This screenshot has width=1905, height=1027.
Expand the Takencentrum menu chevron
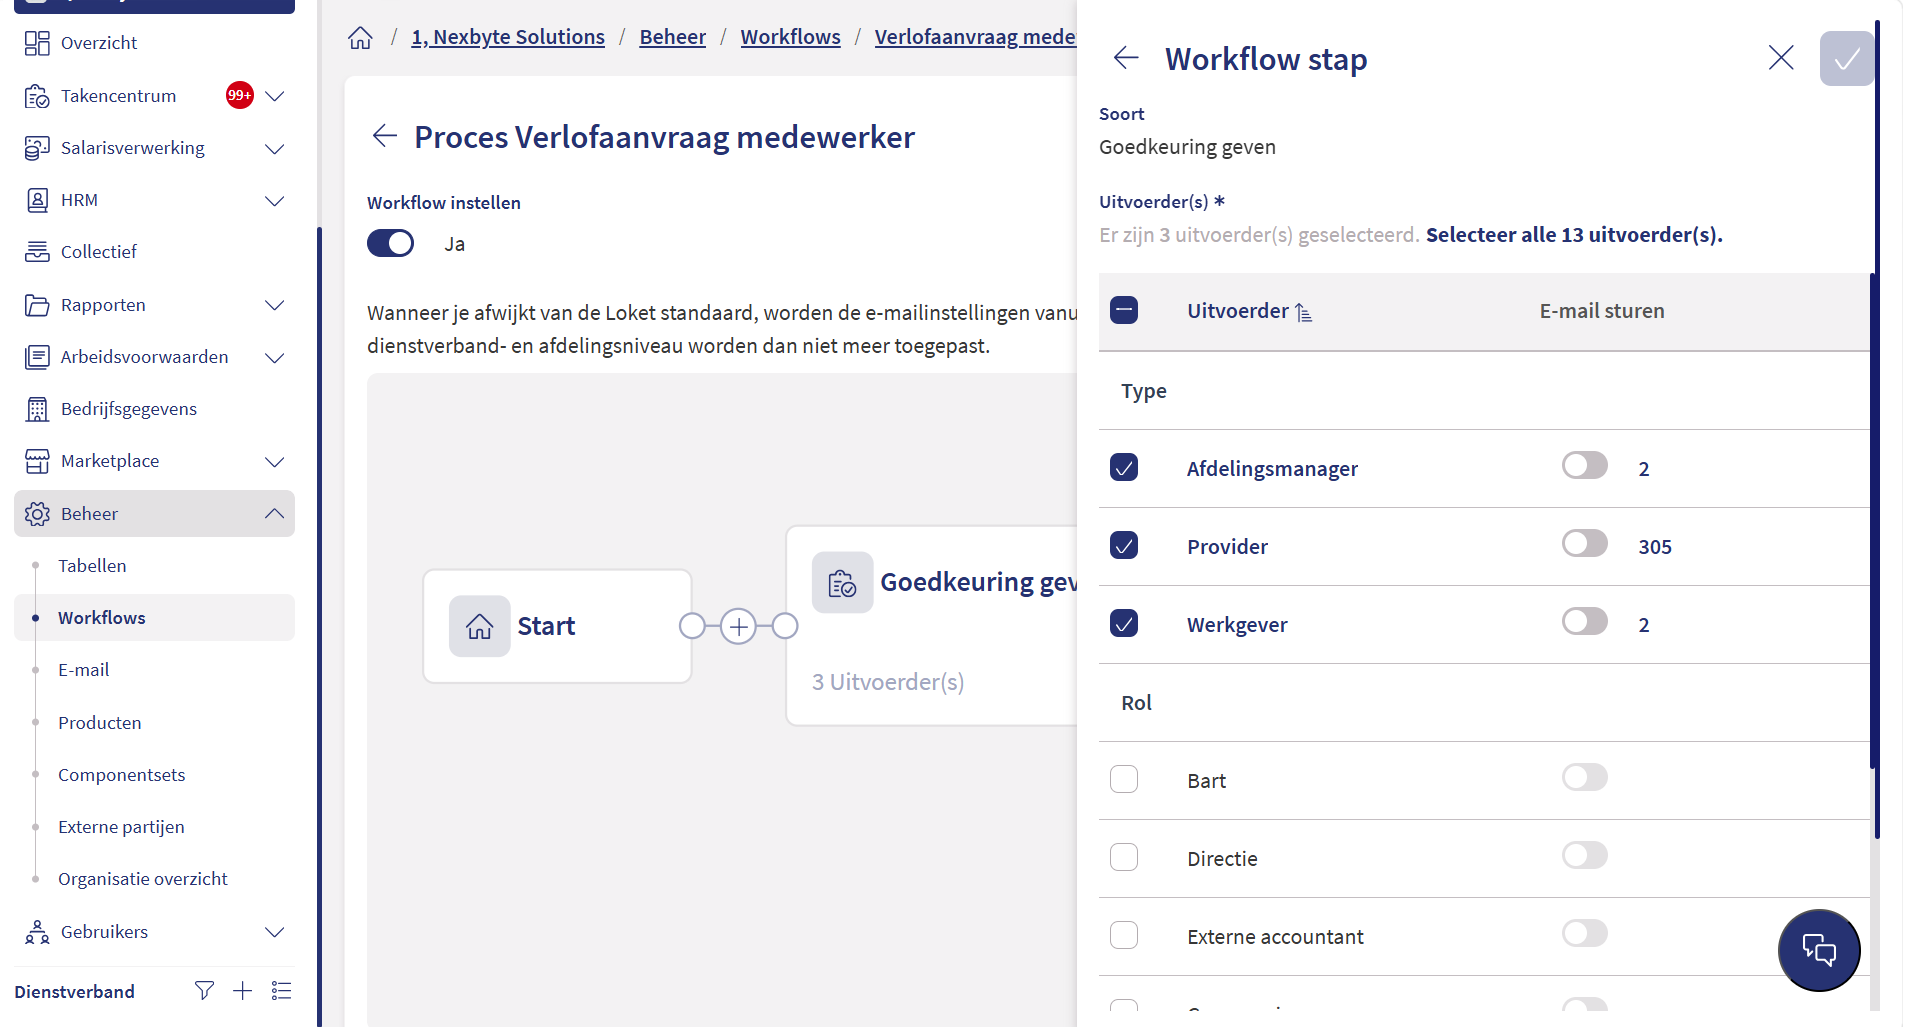274,96
